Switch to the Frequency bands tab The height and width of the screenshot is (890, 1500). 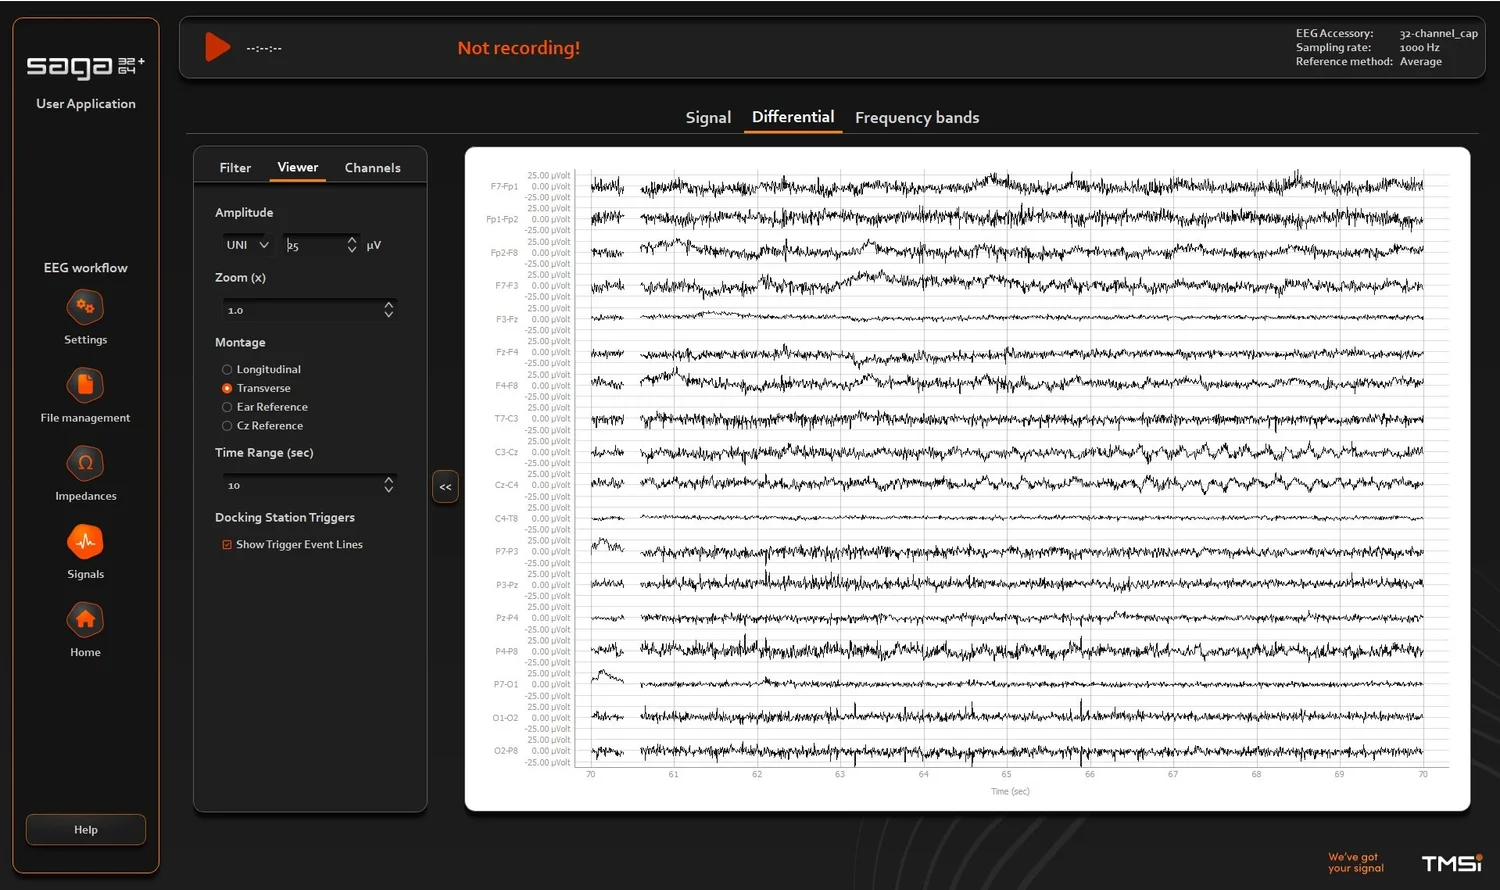(917, 117)
